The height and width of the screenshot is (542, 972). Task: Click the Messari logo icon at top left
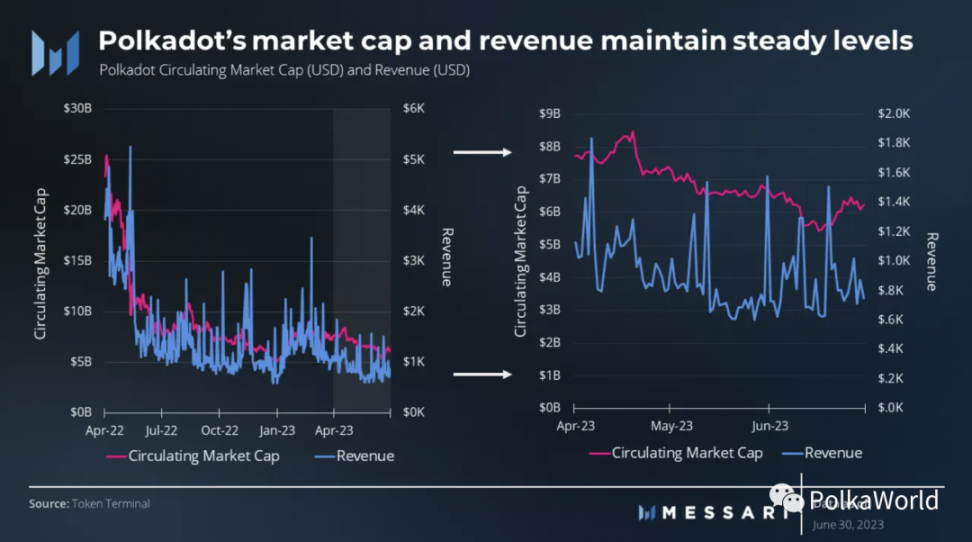pos(56,53)
